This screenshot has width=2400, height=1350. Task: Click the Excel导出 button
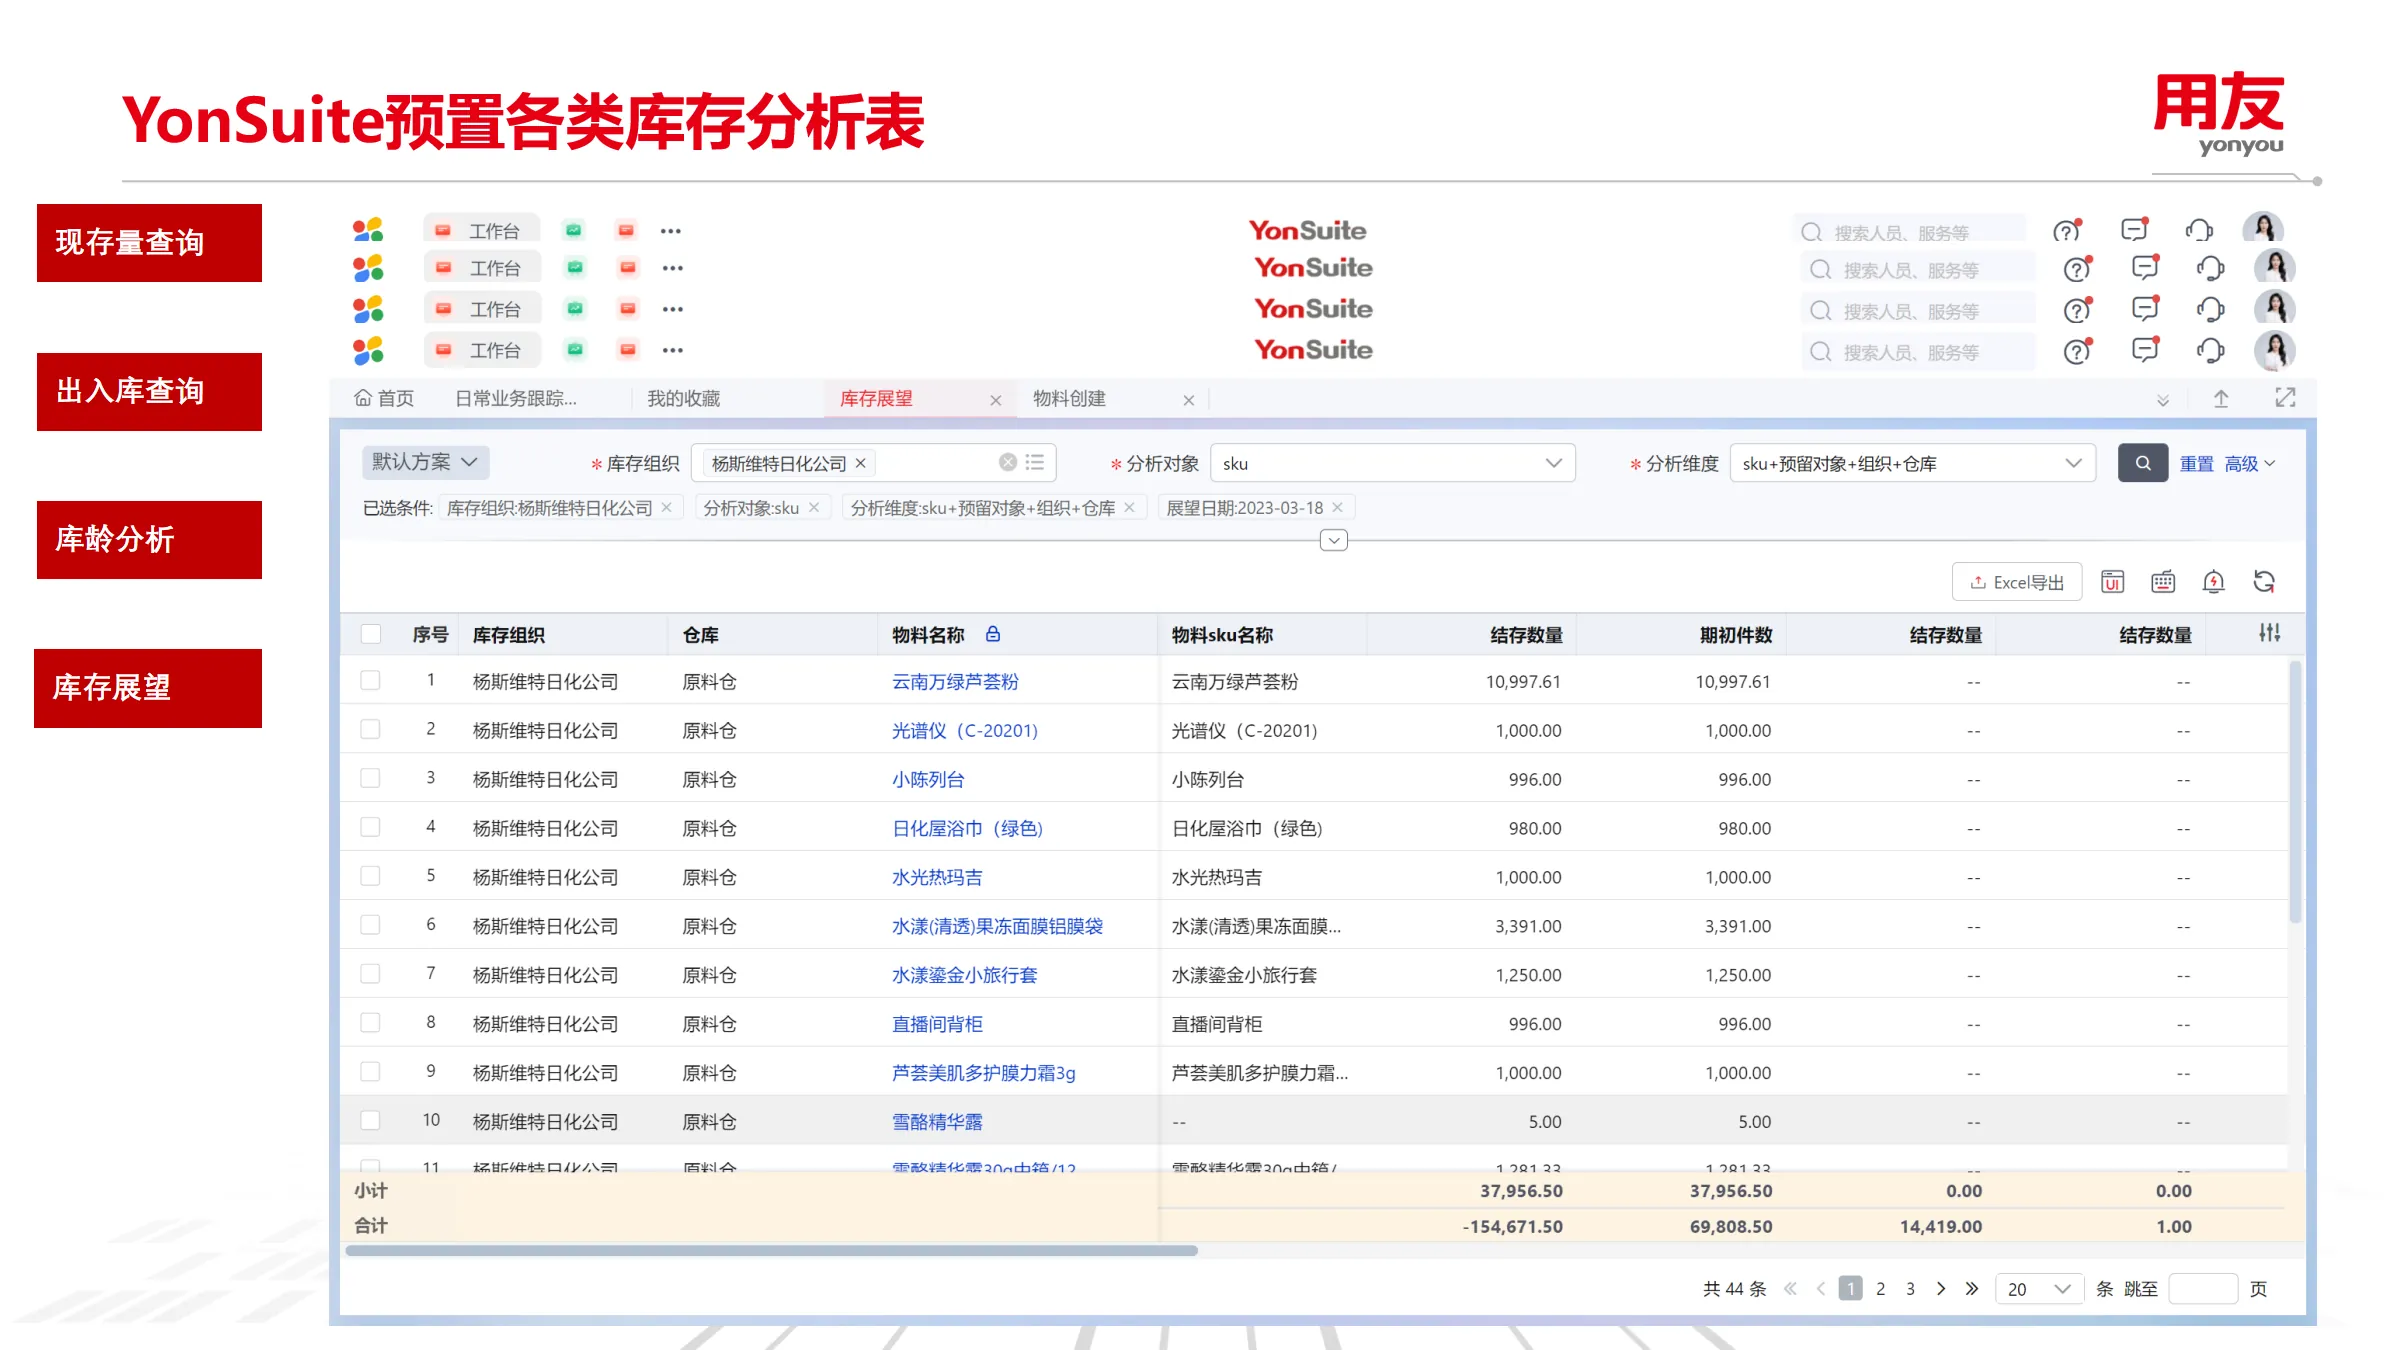tap(2017, 582)
